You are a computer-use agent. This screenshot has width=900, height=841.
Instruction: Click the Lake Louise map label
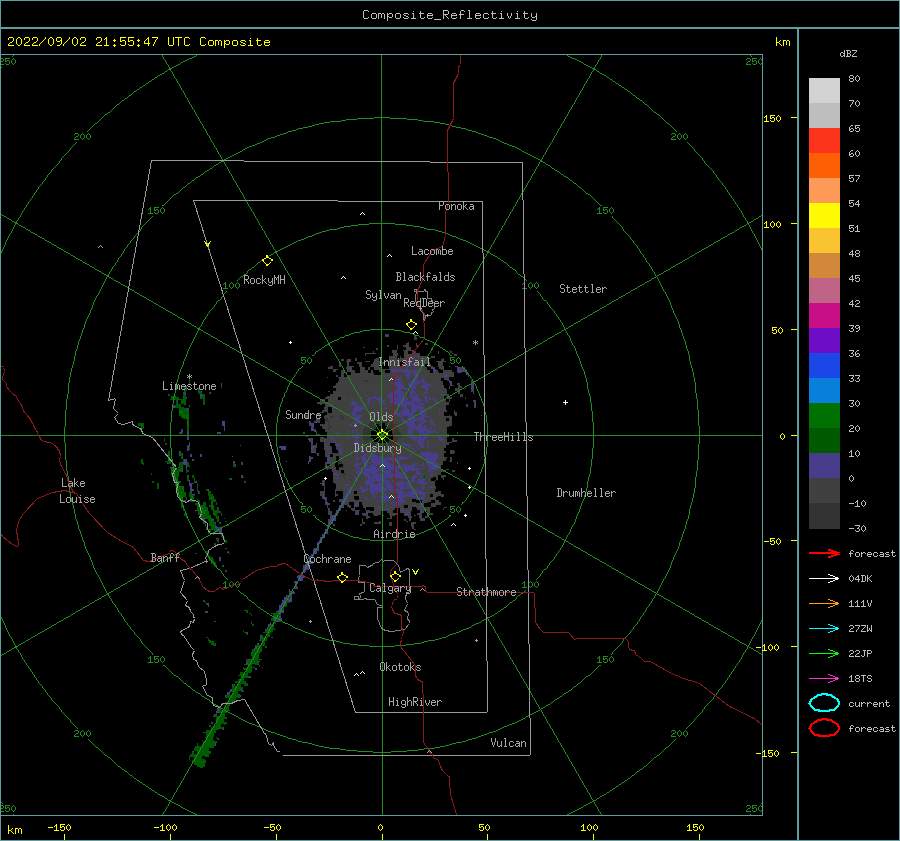(77, 491)
